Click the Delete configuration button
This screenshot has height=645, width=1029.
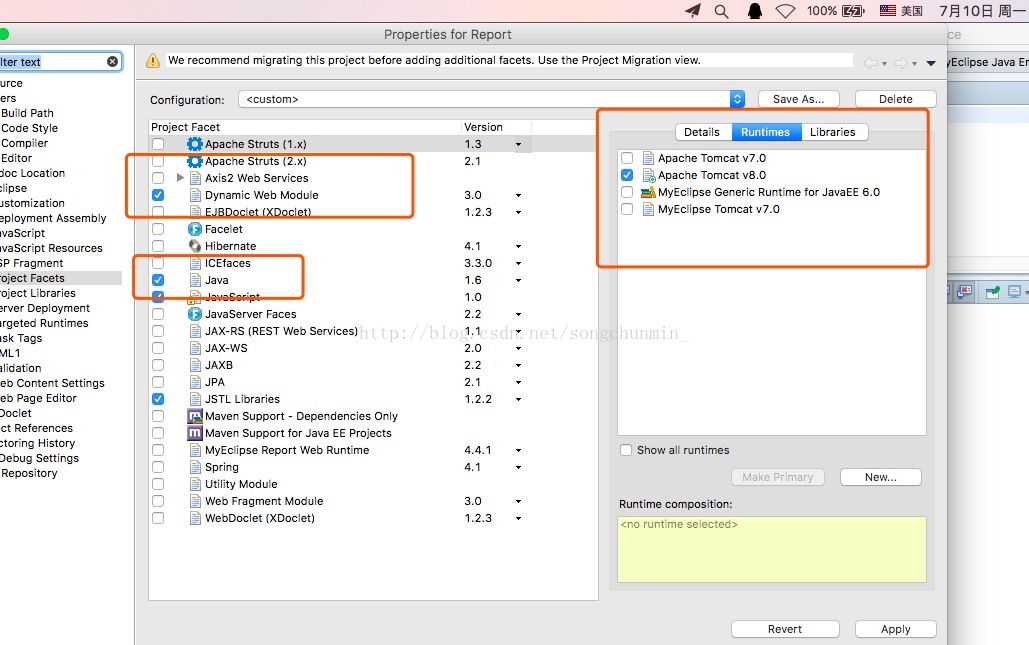coord(896,99)
